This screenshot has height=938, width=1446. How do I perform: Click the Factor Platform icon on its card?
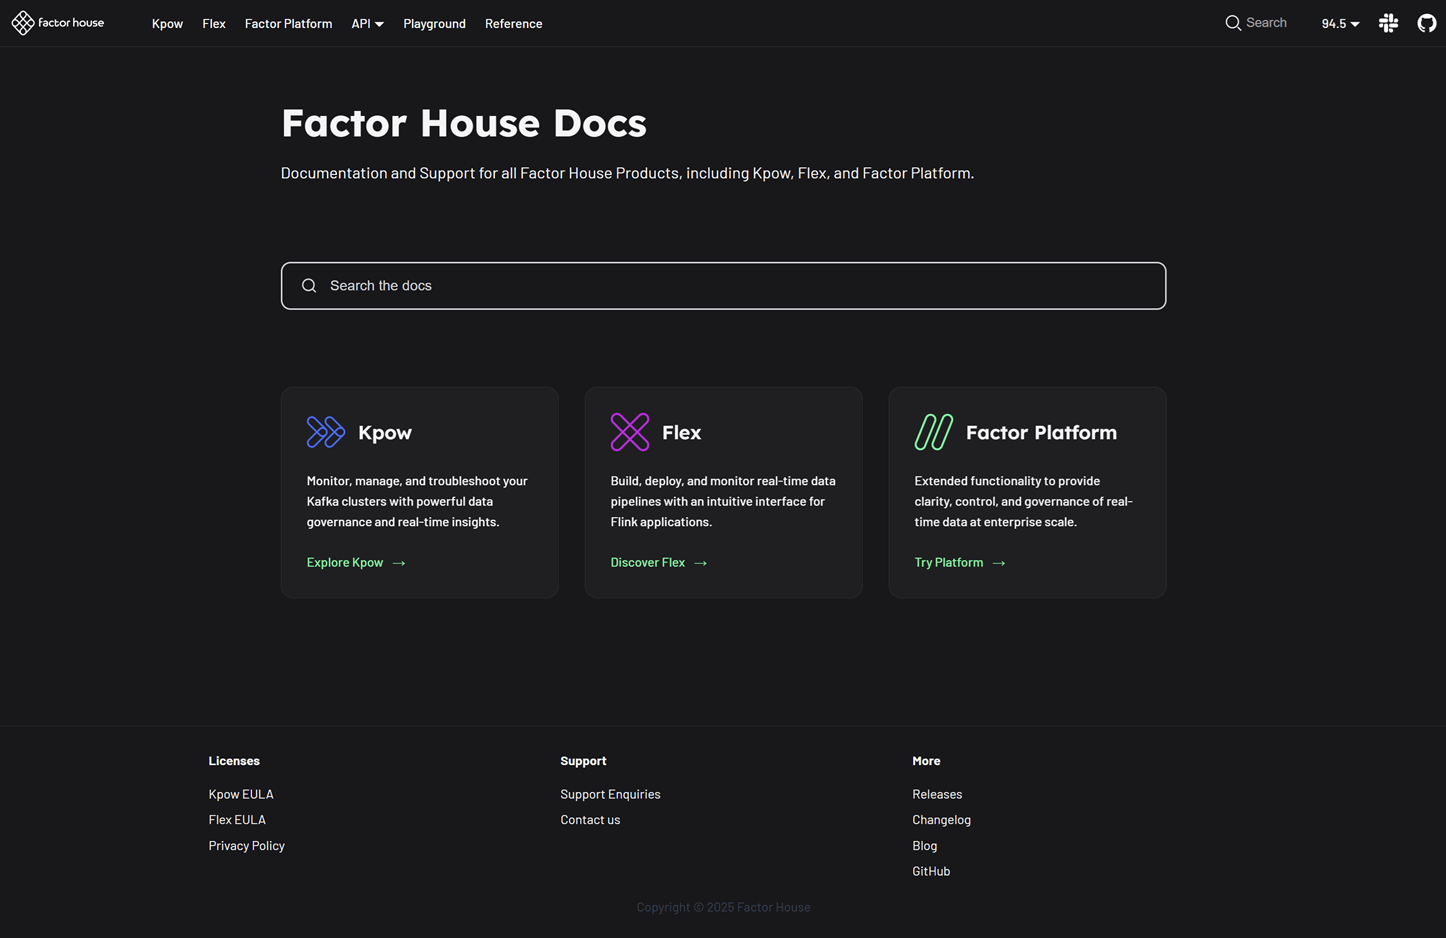pos(933,431)
